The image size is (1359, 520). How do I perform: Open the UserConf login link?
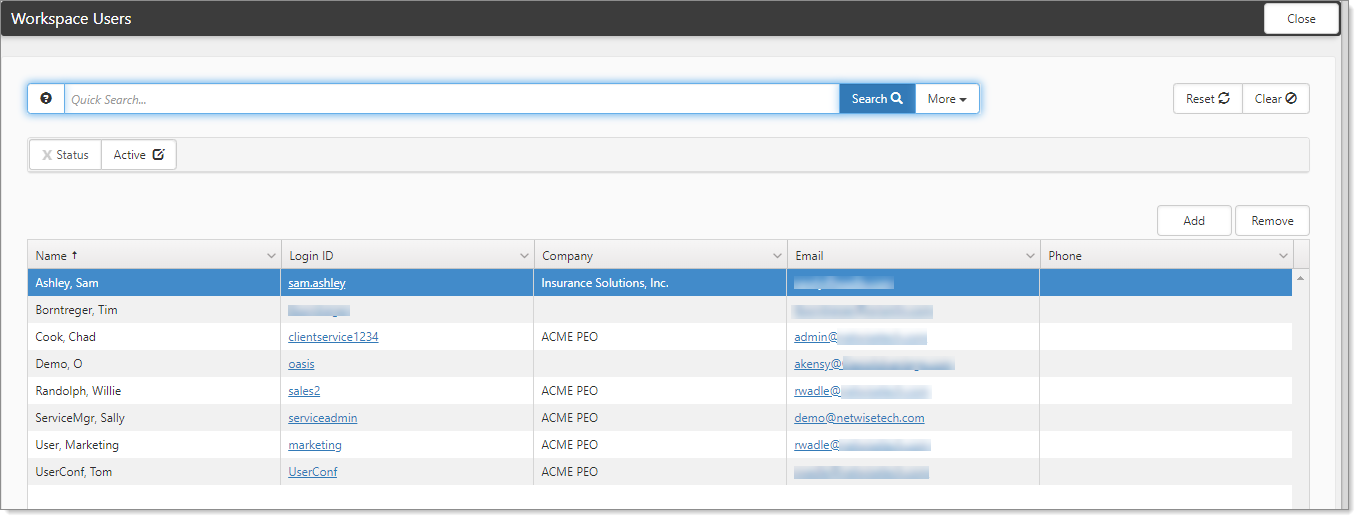pyautogui.click(x=313, y=472)
